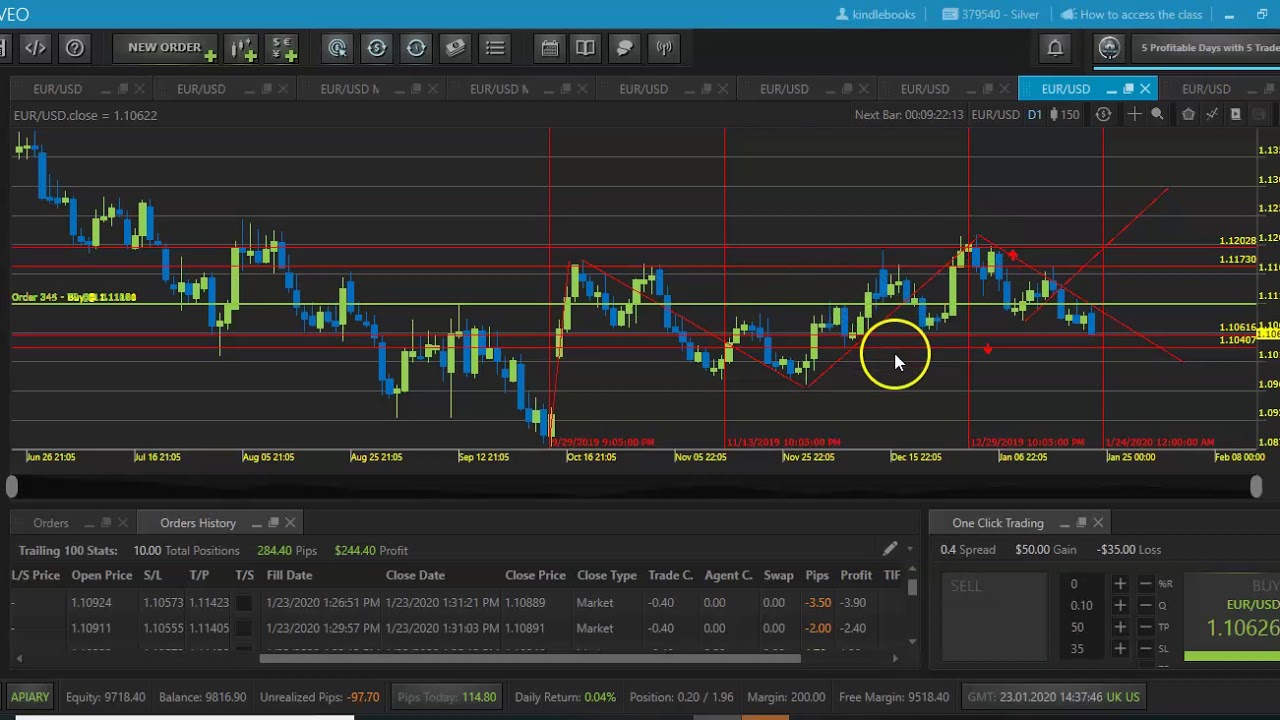Click the dollar refresh circular icon in toolbar

(x=377, y=48)
